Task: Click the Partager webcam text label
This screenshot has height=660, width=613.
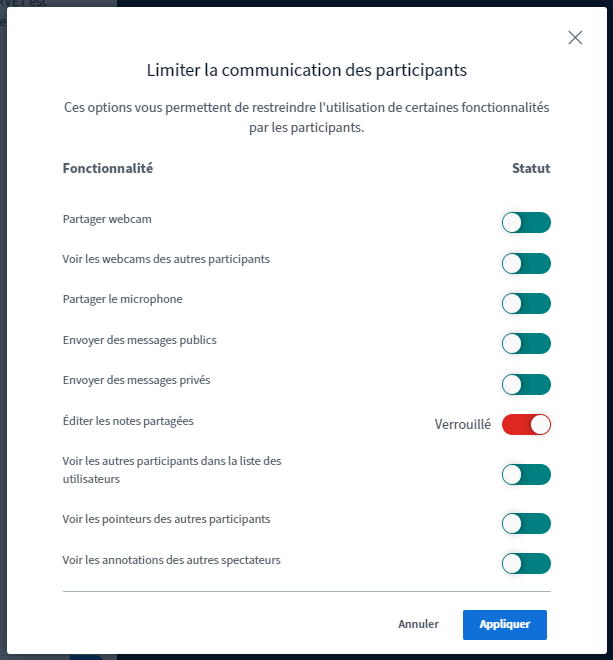Action: click(107, 219)
